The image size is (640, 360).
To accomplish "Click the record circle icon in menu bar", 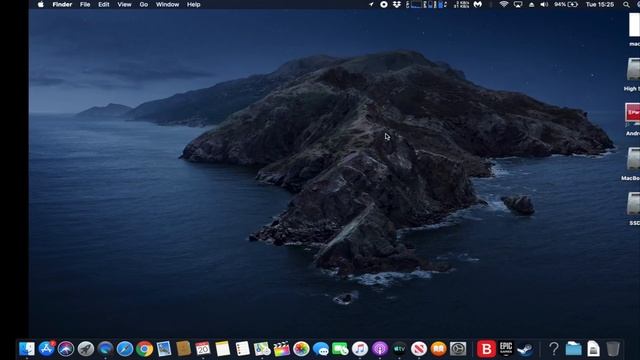I will pos(384,4).
